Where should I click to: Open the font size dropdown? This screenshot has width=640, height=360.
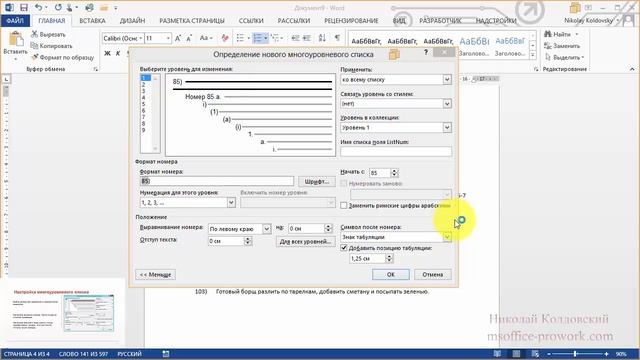[x=168, y=38]
